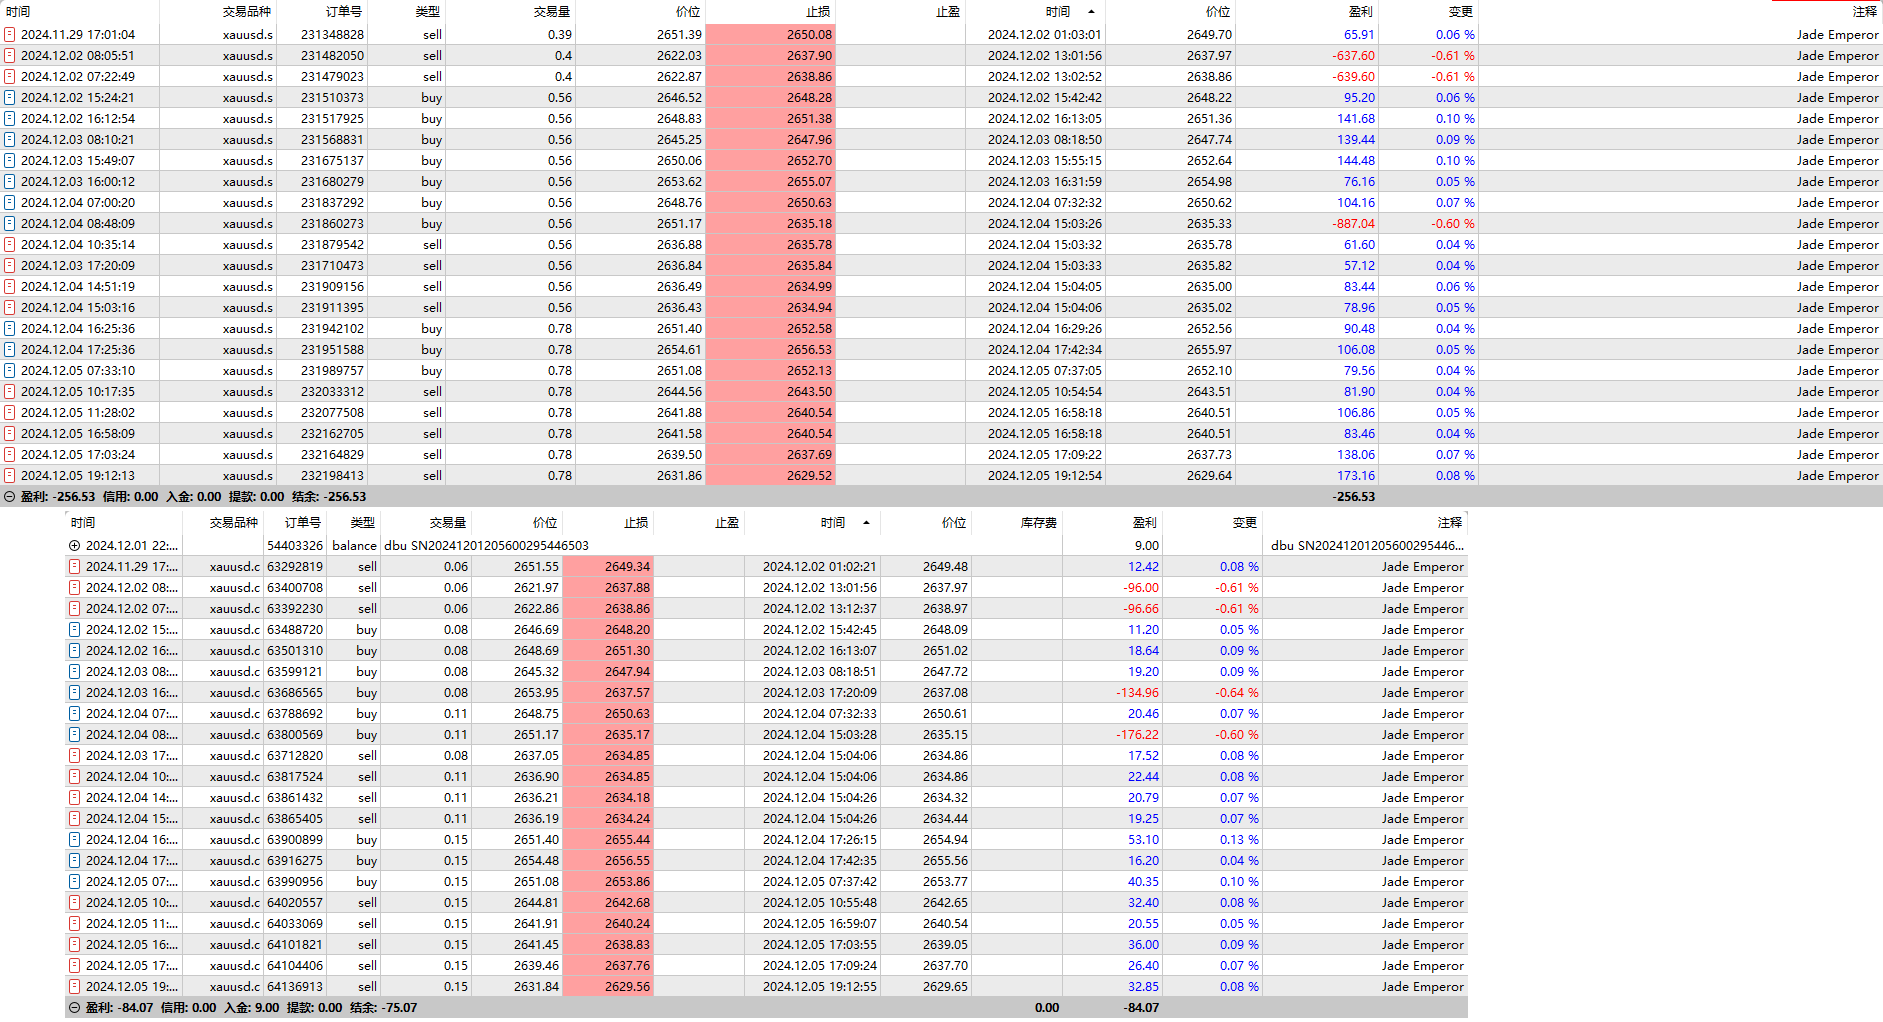Expand the balance entry icon for order 54403326
Viewport: 1883px width, 1022px height.
point(74,545)
